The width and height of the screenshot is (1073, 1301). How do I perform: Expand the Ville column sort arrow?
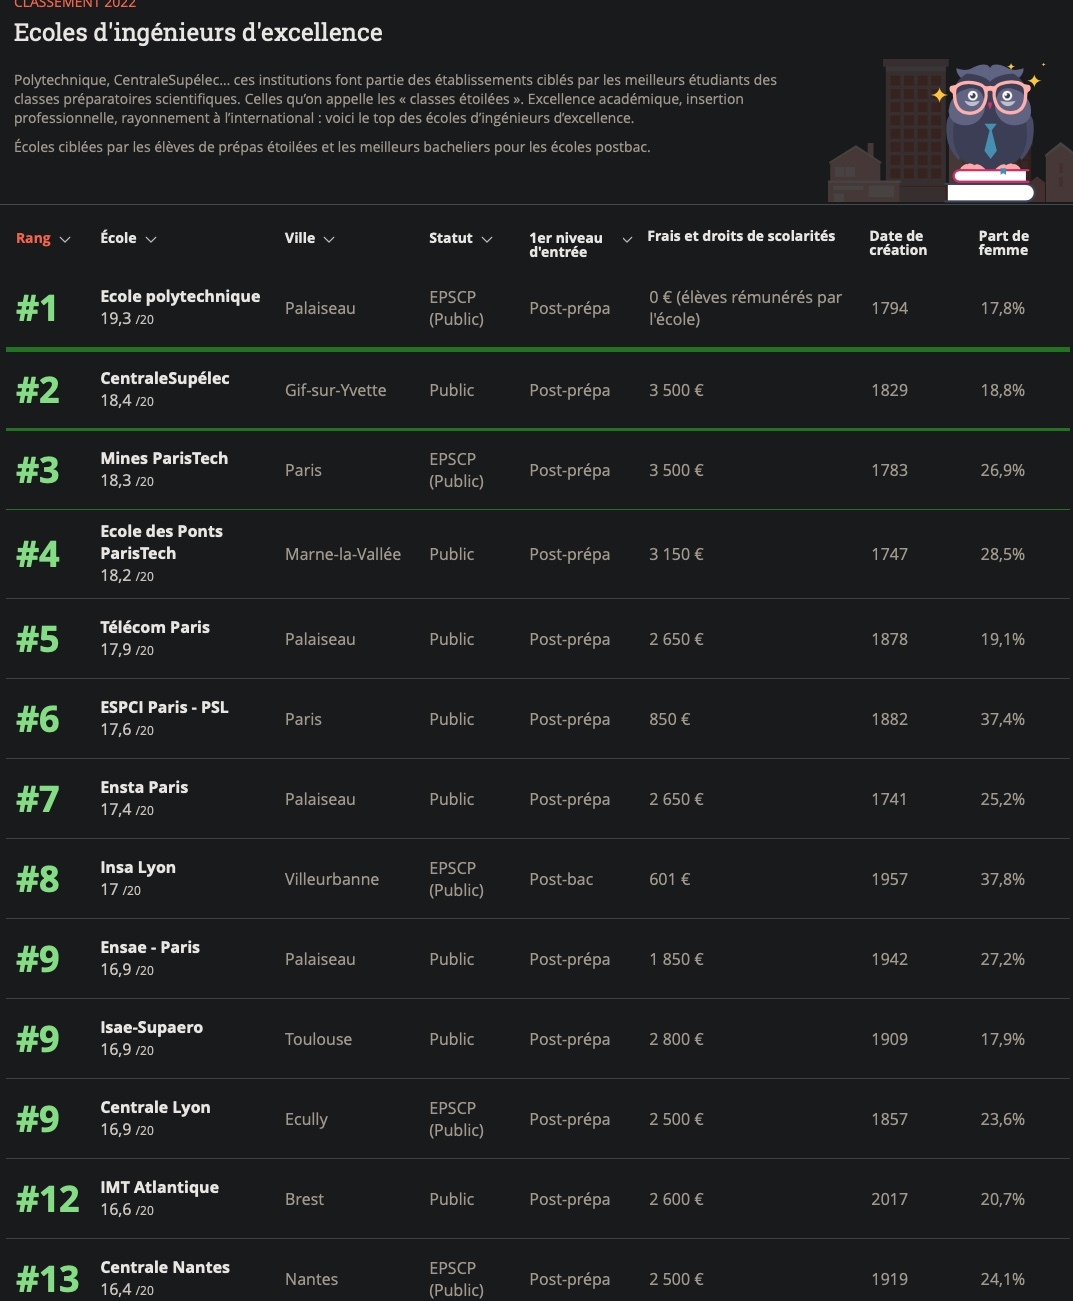coord(329,240)
